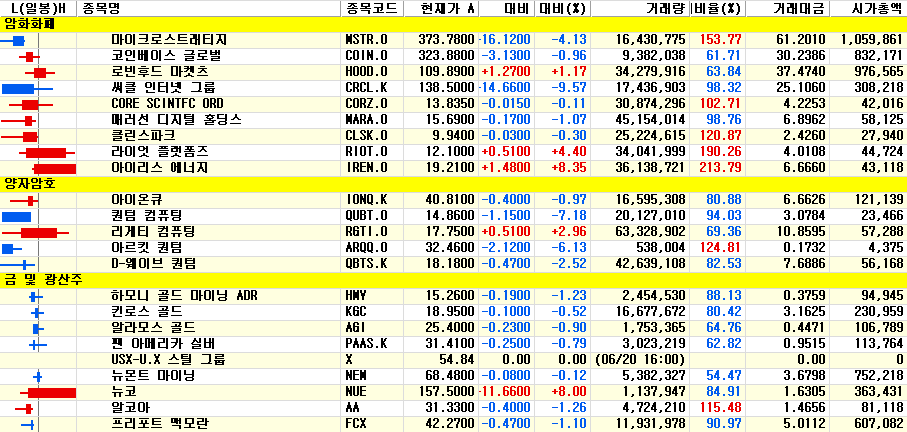Viewport: 907px width, 432px height.
Task: Click the 157.5000 price cell
Action: point(446,392)
